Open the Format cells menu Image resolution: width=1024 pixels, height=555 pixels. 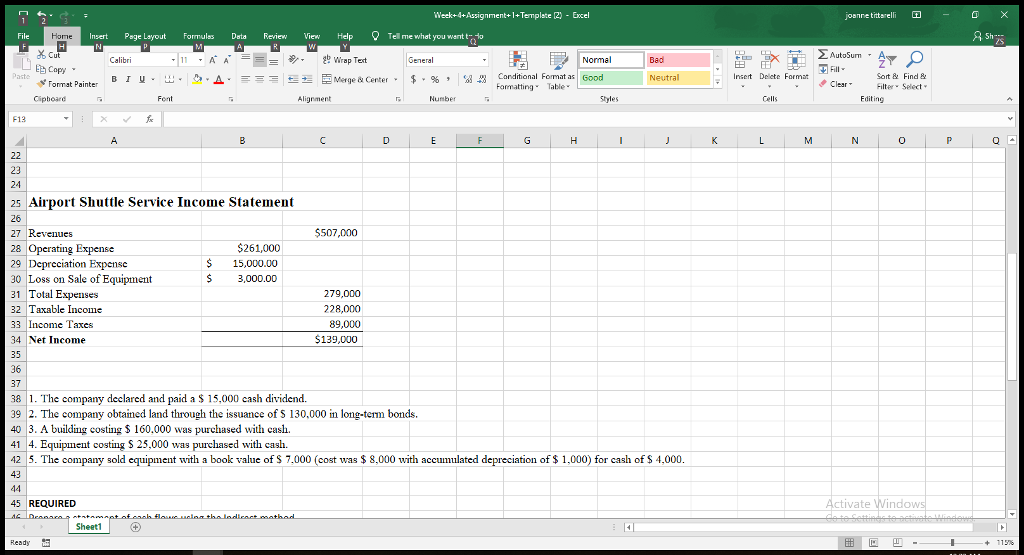click(796, 69)
